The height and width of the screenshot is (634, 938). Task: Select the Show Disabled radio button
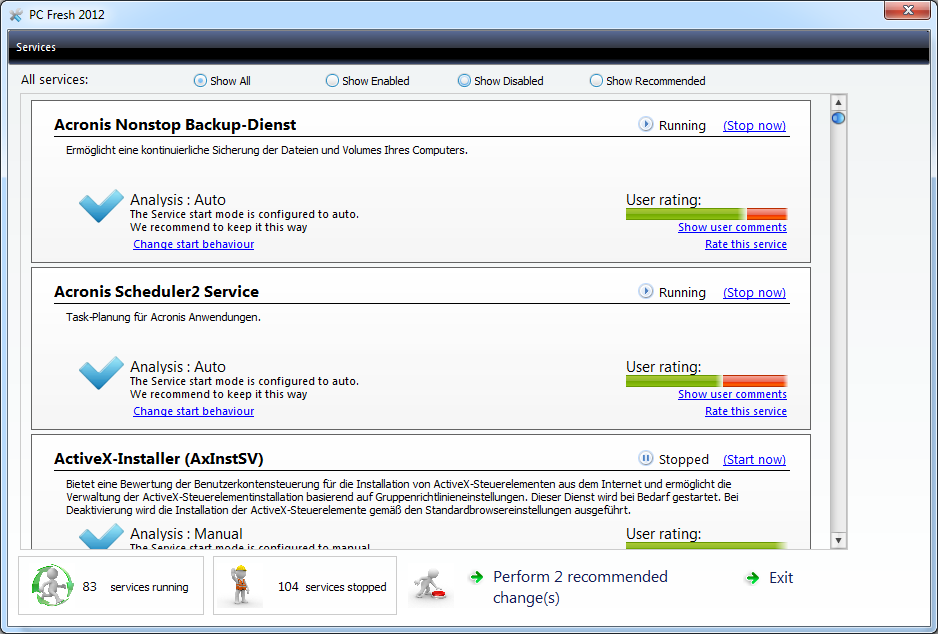coord(464,81)
